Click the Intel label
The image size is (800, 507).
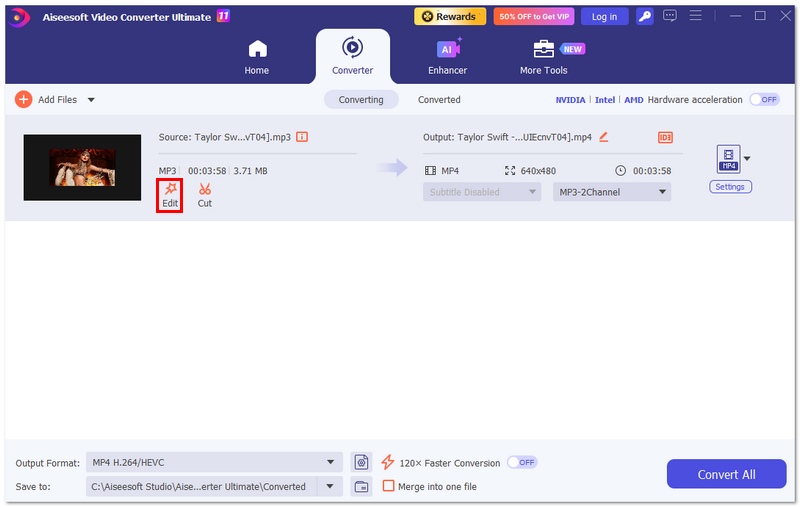[605, 99]
